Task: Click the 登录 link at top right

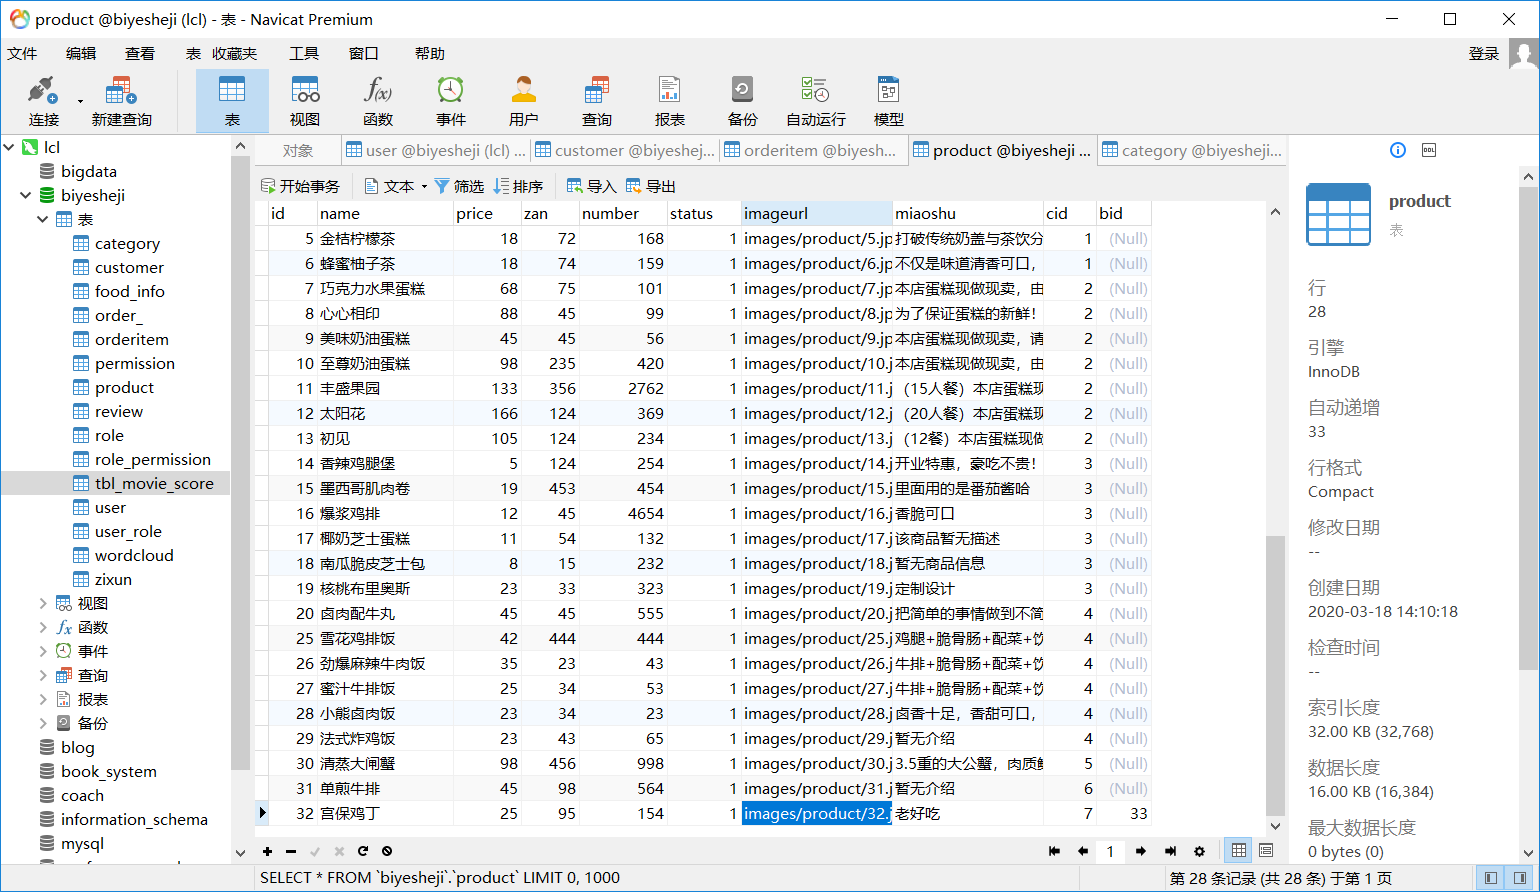Action: coord(1484,53)
